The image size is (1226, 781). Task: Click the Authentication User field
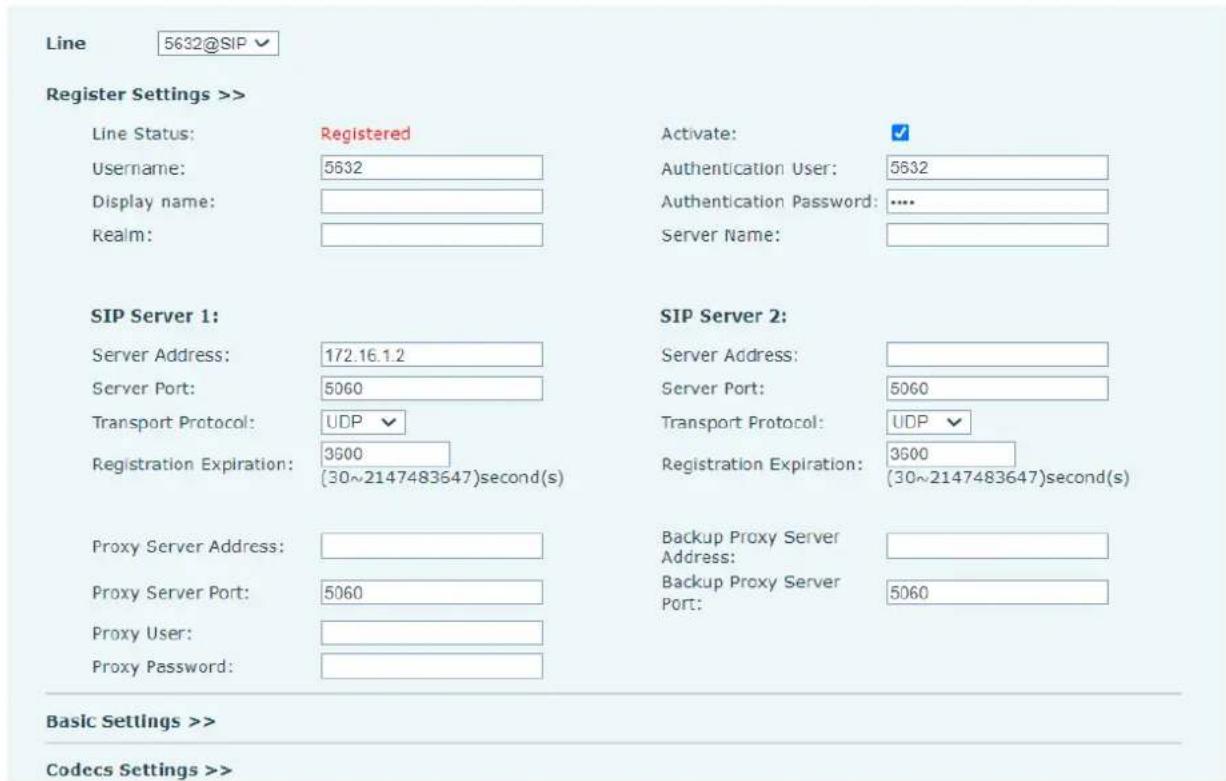click(997, 168)
